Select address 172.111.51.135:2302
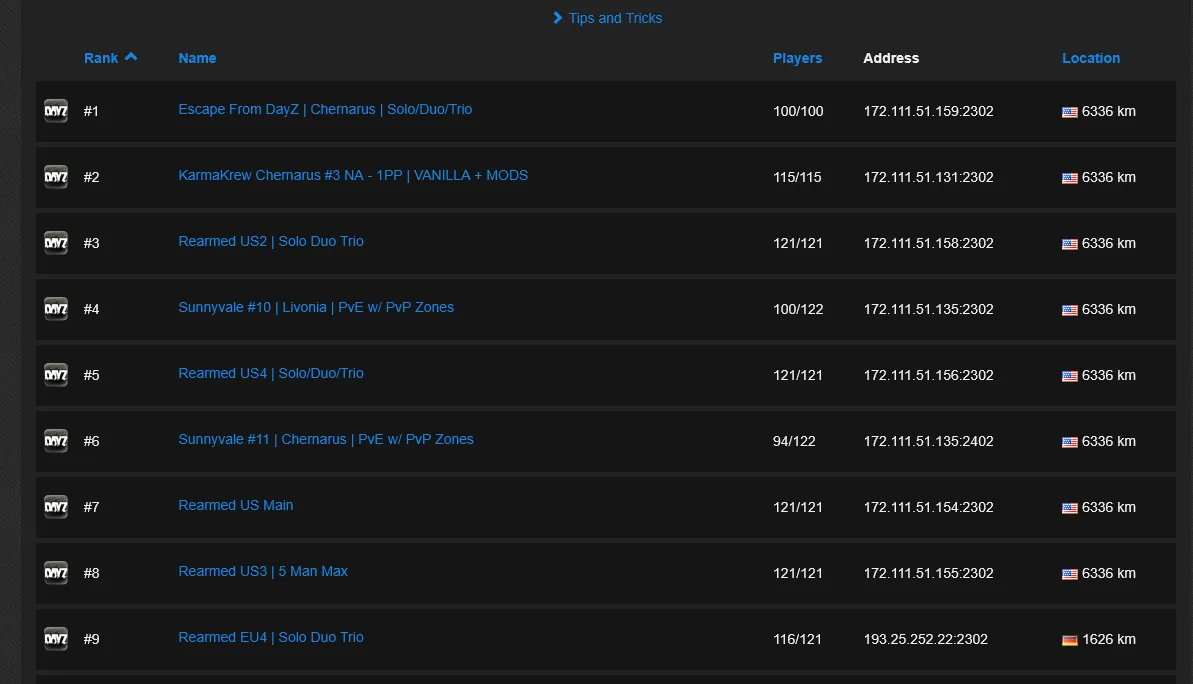Screen dimensions: 1193x684 pos(928,309)
